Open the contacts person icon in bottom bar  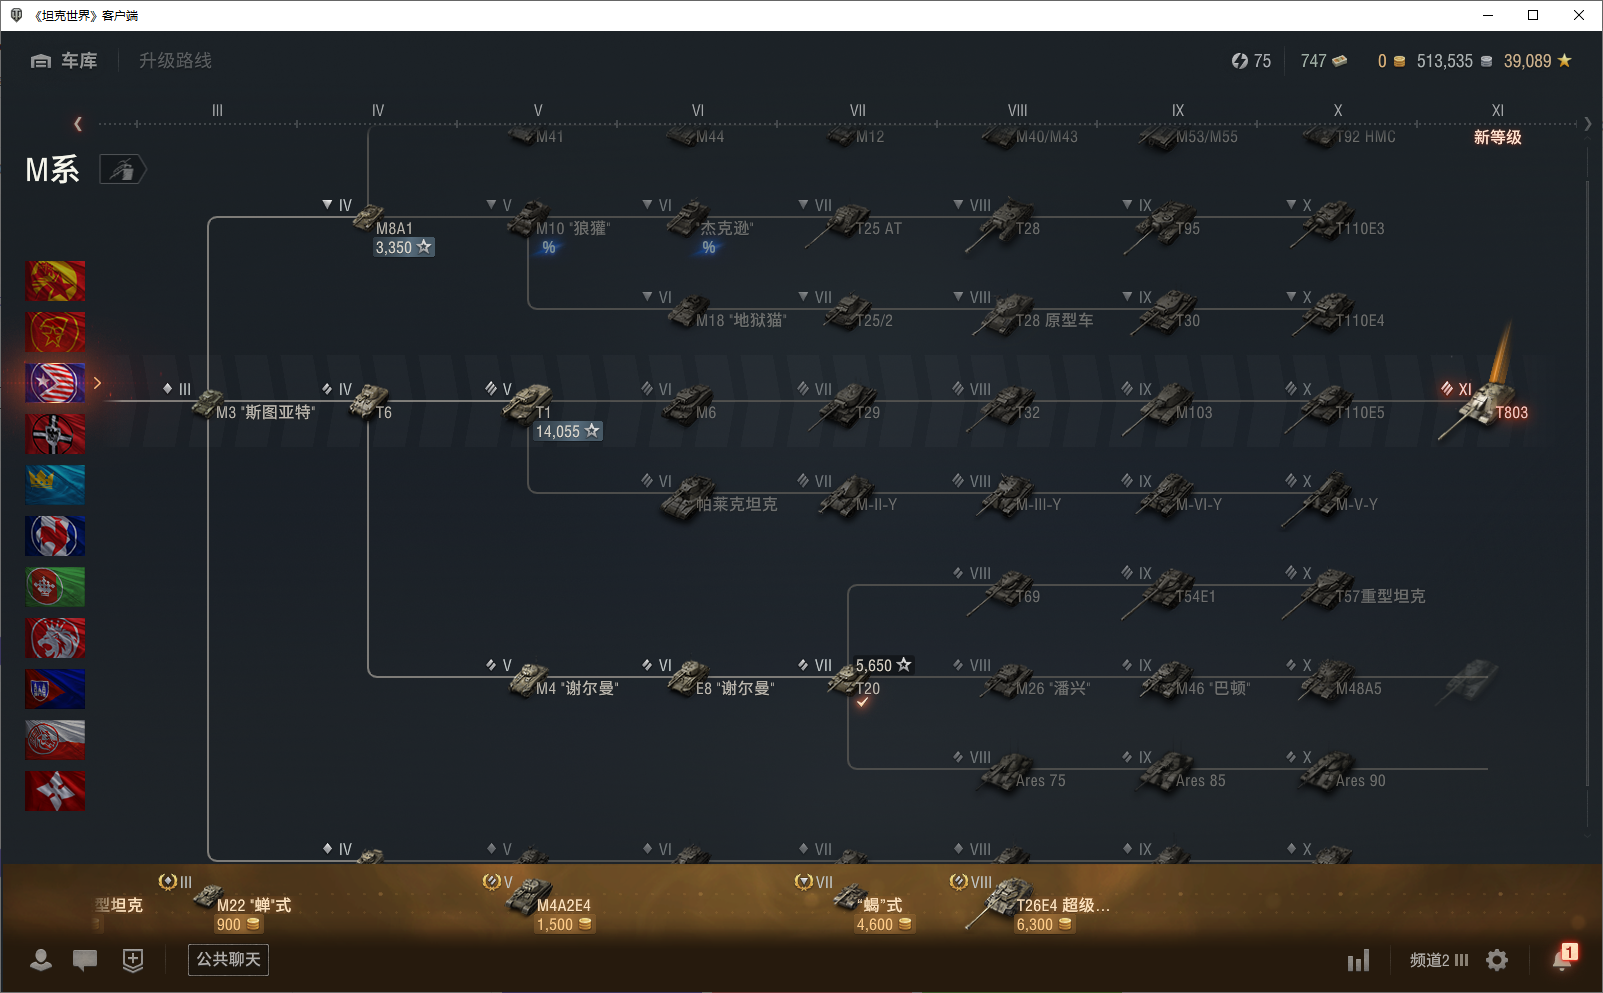[41, 960]
